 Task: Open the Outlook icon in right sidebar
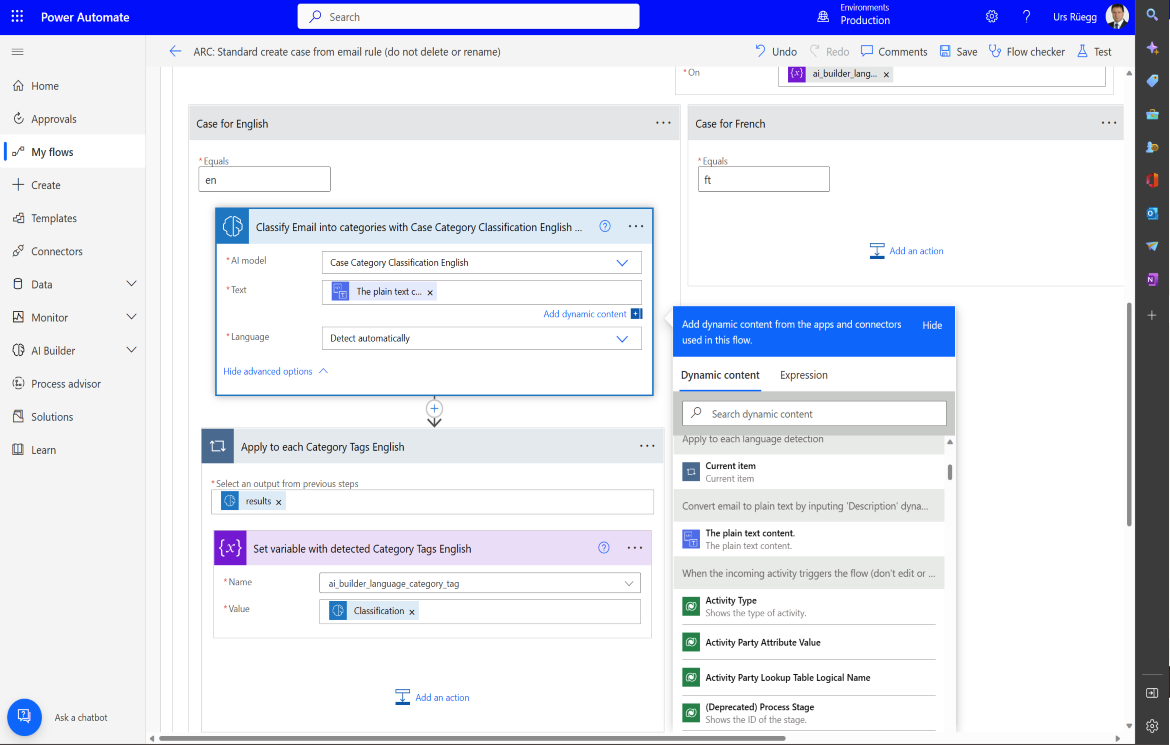pos(1152,213)
